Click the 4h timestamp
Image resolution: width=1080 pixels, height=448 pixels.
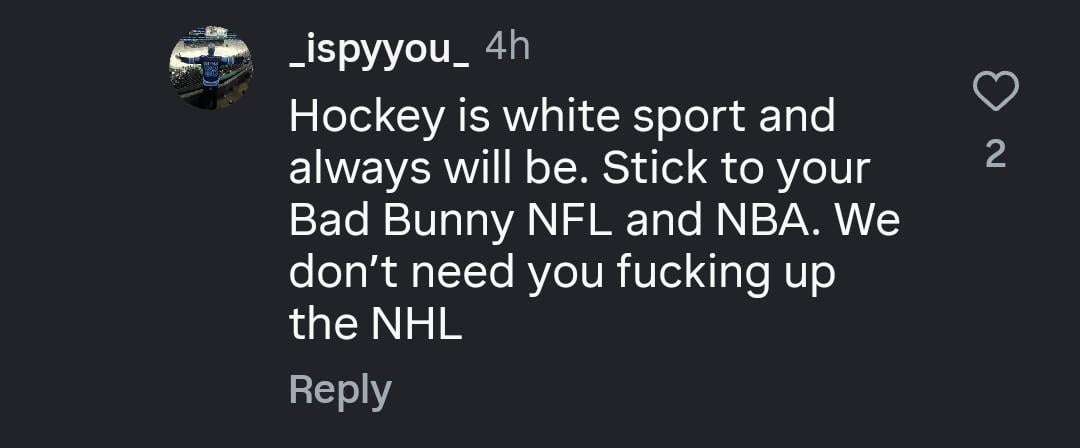(x=506, y=46)
